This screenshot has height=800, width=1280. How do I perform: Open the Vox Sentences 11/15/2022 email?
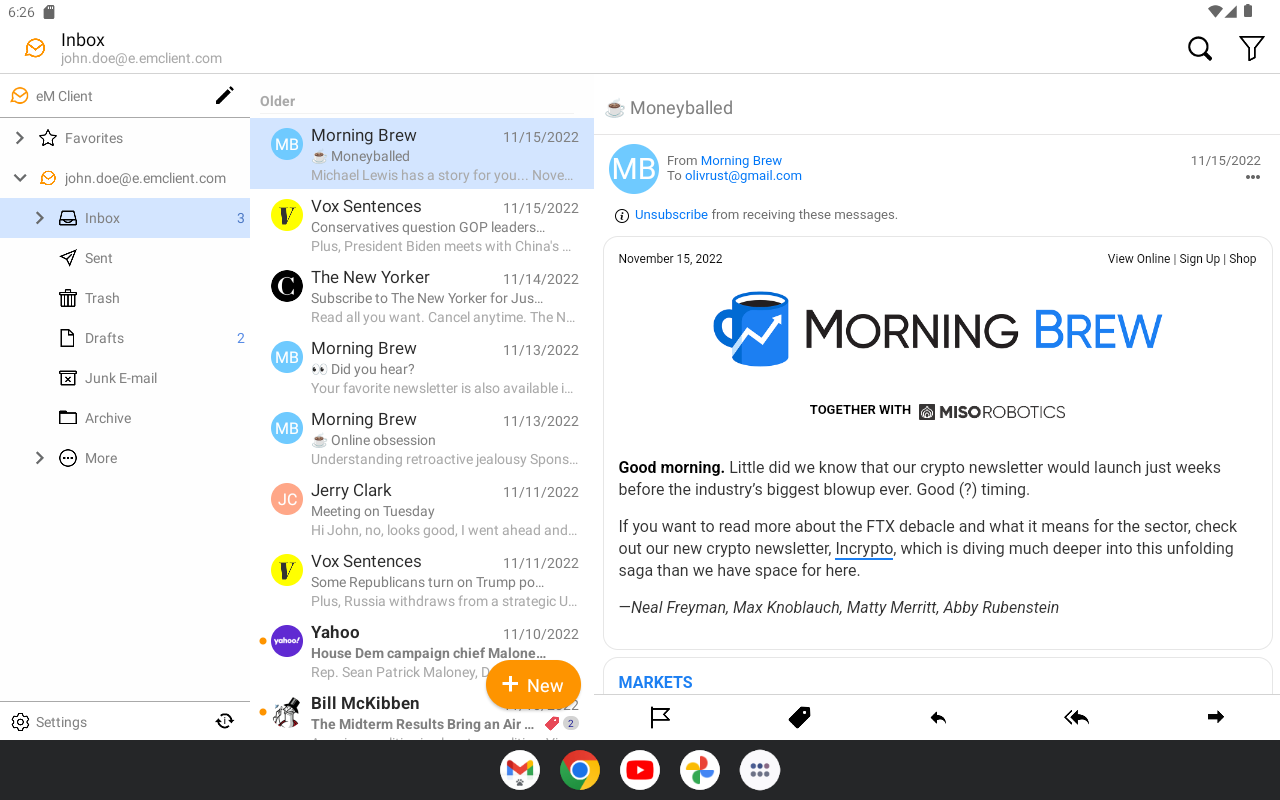coord(422,225)
